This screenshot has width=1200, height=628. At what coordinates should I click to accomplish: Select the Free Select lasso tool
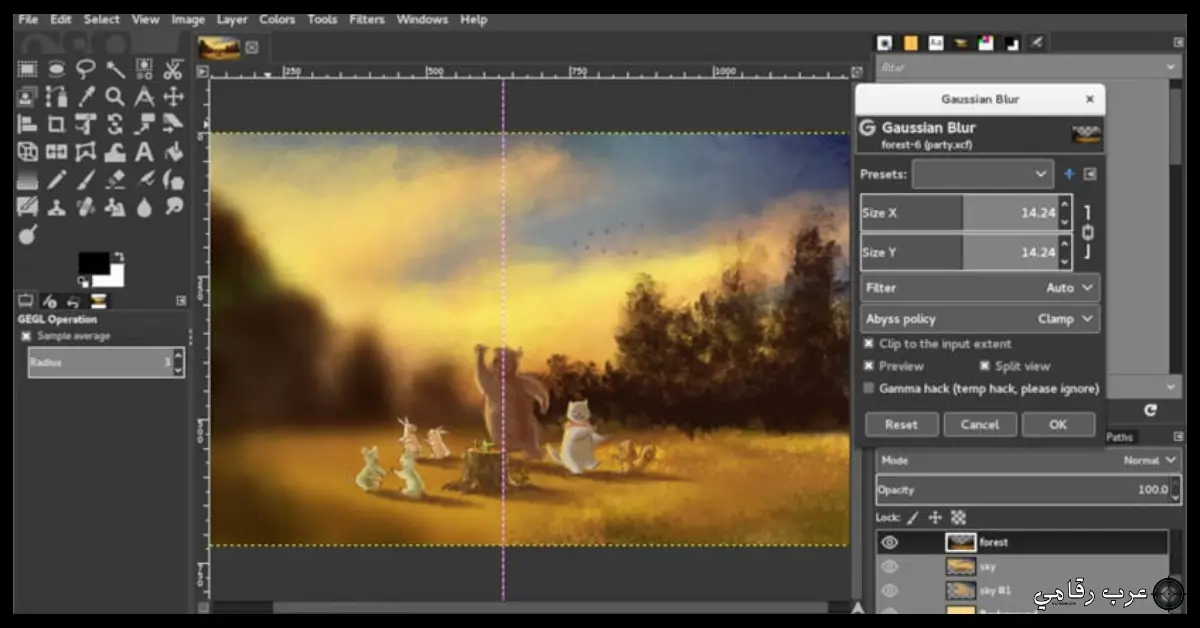click(x=86, y=69)
